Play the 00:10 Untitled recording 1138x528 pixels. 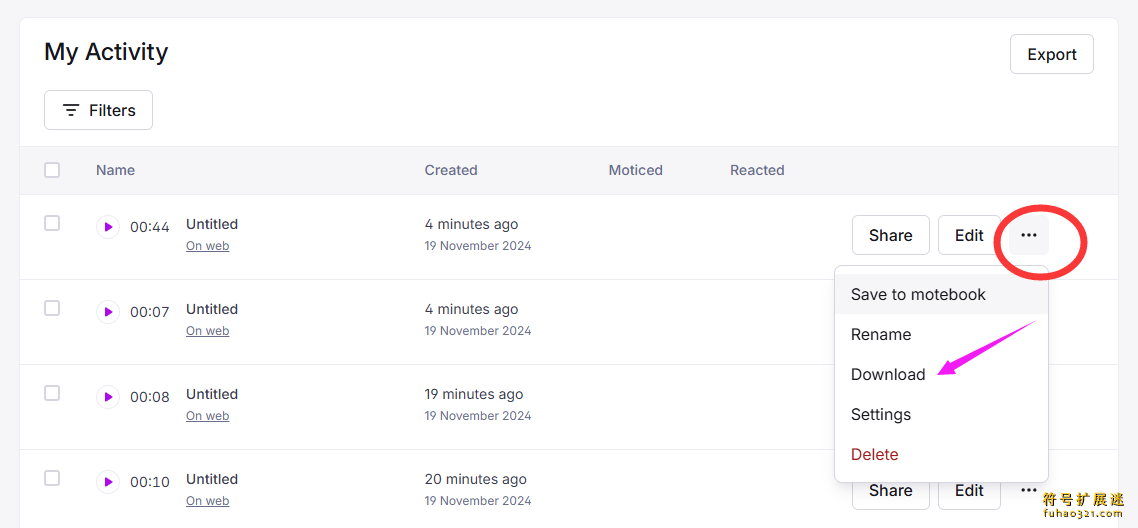tap(108, 482)
